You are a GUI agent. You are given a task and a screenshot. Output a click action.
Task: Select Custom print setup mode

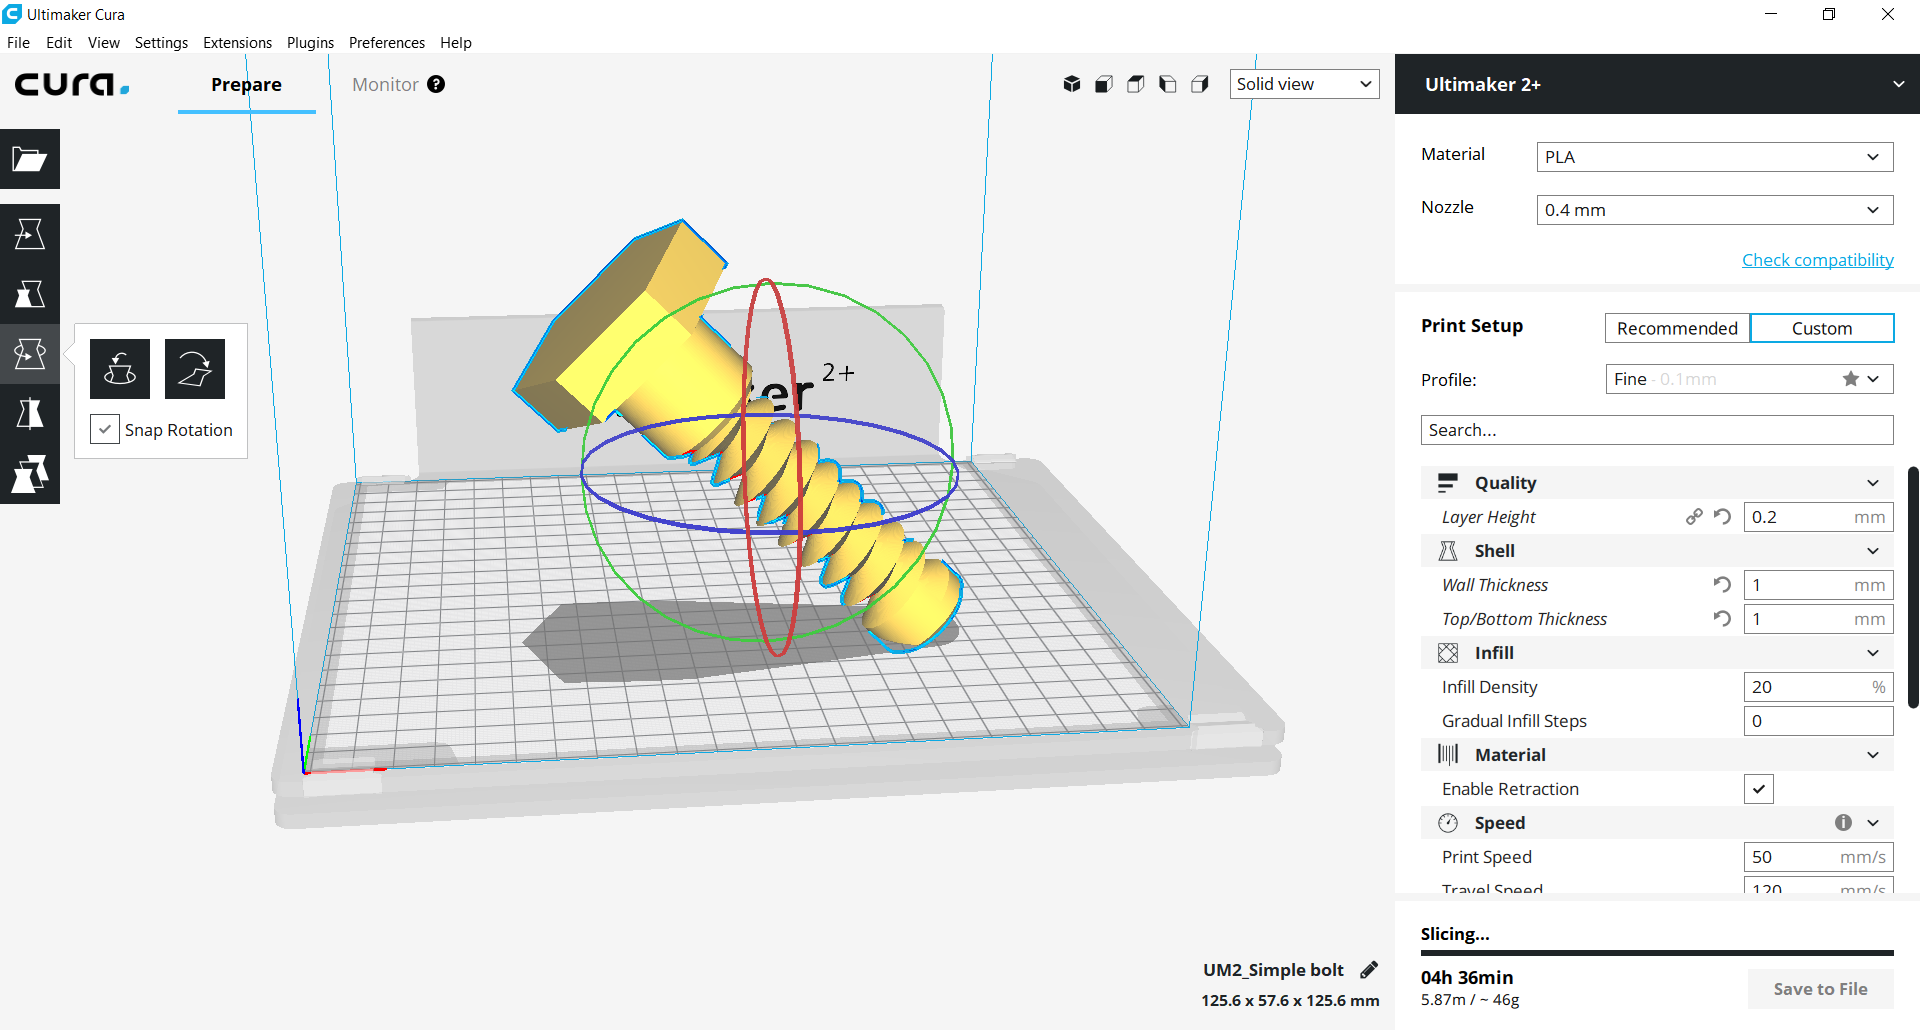point(1822,328)
